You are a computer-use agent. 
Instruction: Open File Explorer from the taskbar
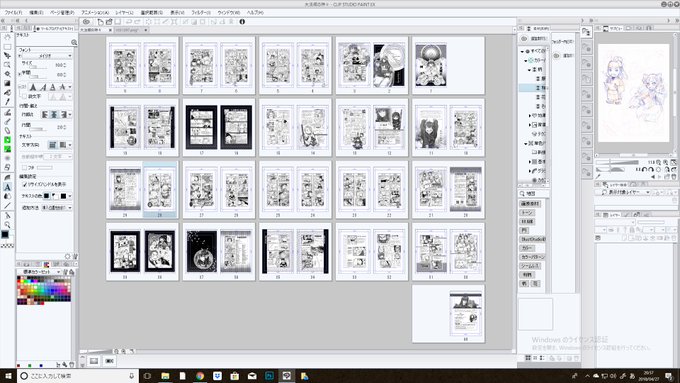165,376
